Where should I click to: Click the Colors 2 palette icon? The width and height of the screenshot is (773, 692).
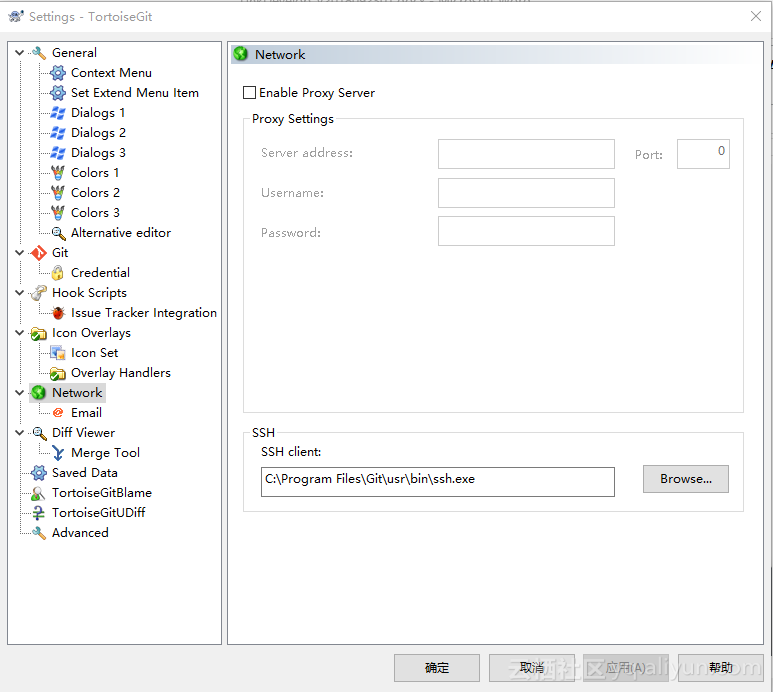point(58,193)
